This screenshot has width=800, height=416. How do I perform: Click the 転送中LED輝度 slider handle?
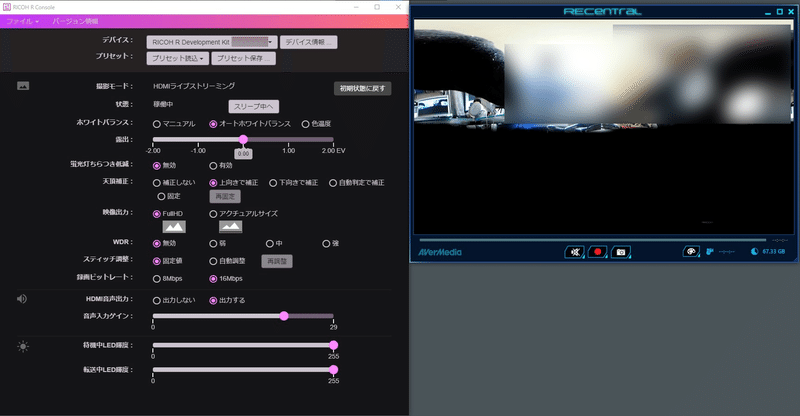coord(334,370)
